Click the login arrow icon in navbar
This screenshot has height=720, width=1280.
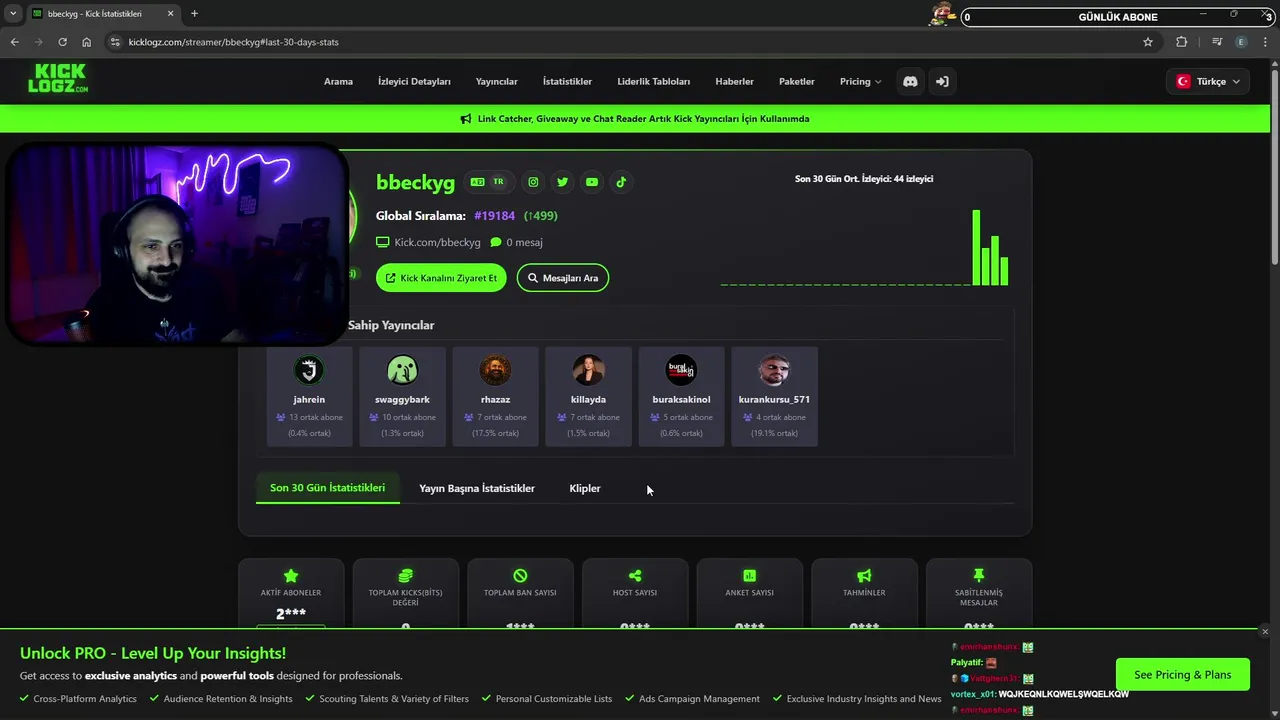(x=942, y=81)
